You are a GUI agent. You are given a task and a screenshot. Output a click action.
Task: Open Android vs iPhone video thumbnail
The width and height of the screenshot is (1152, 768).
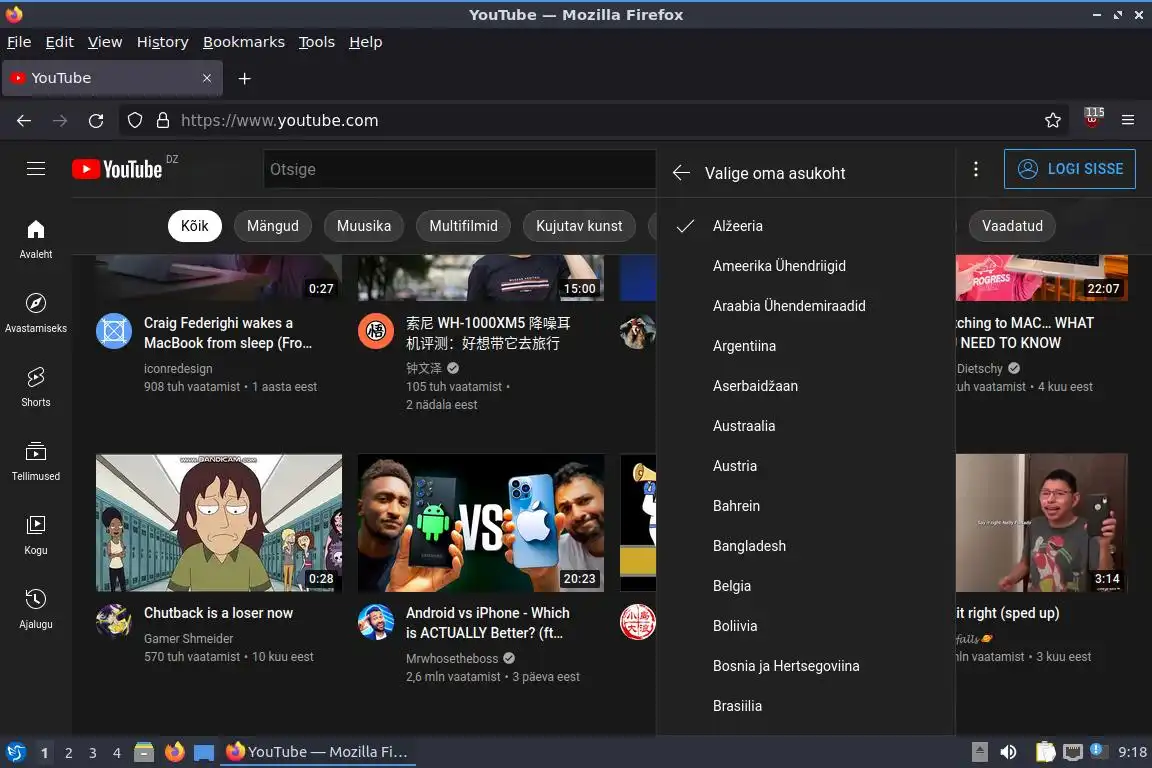pyautogui.click(x=481, y=523)
